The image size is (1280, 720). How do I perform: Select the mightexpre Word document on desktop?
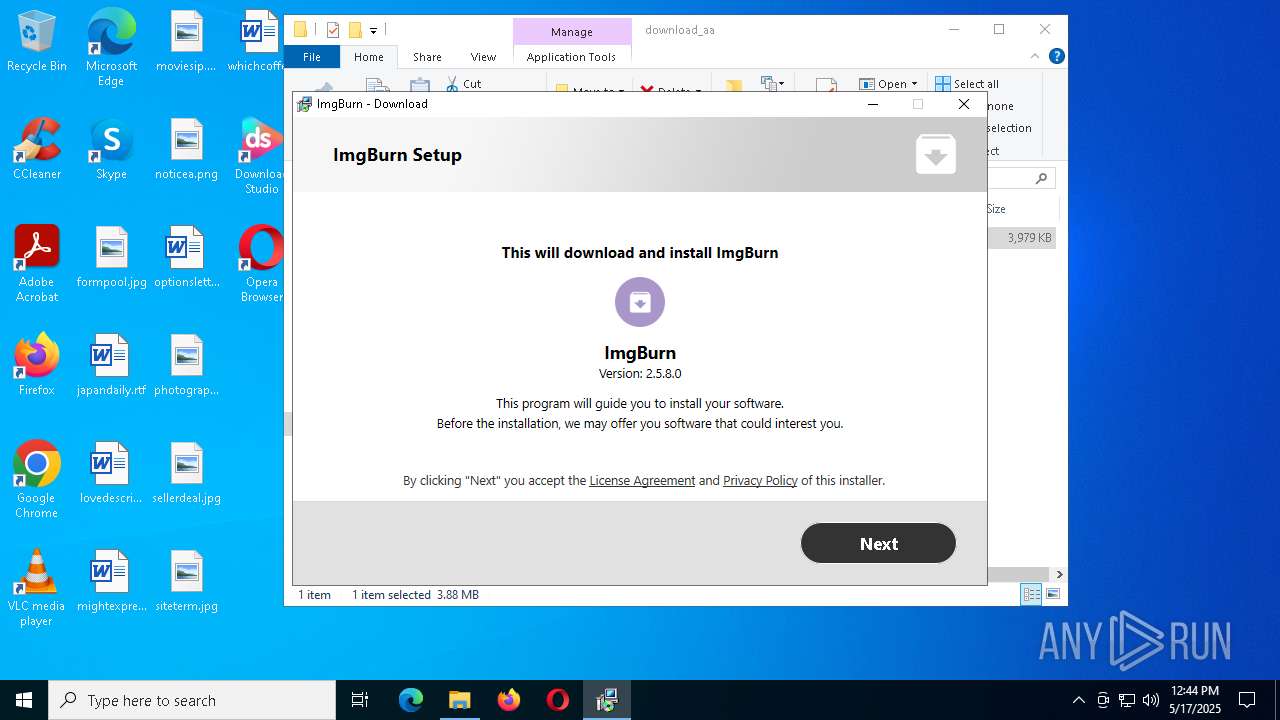[x=111, y=581]
